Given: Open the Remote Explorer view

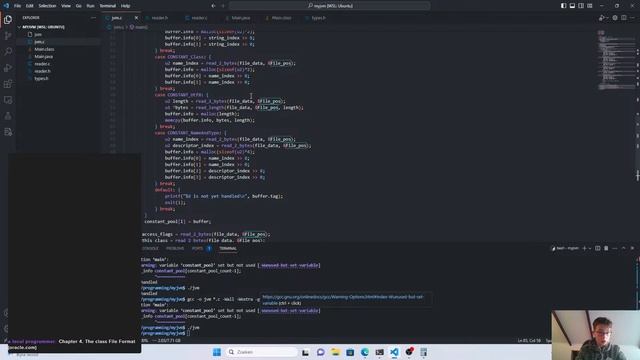Looking at the screenshot, I should tap(8, 100).
